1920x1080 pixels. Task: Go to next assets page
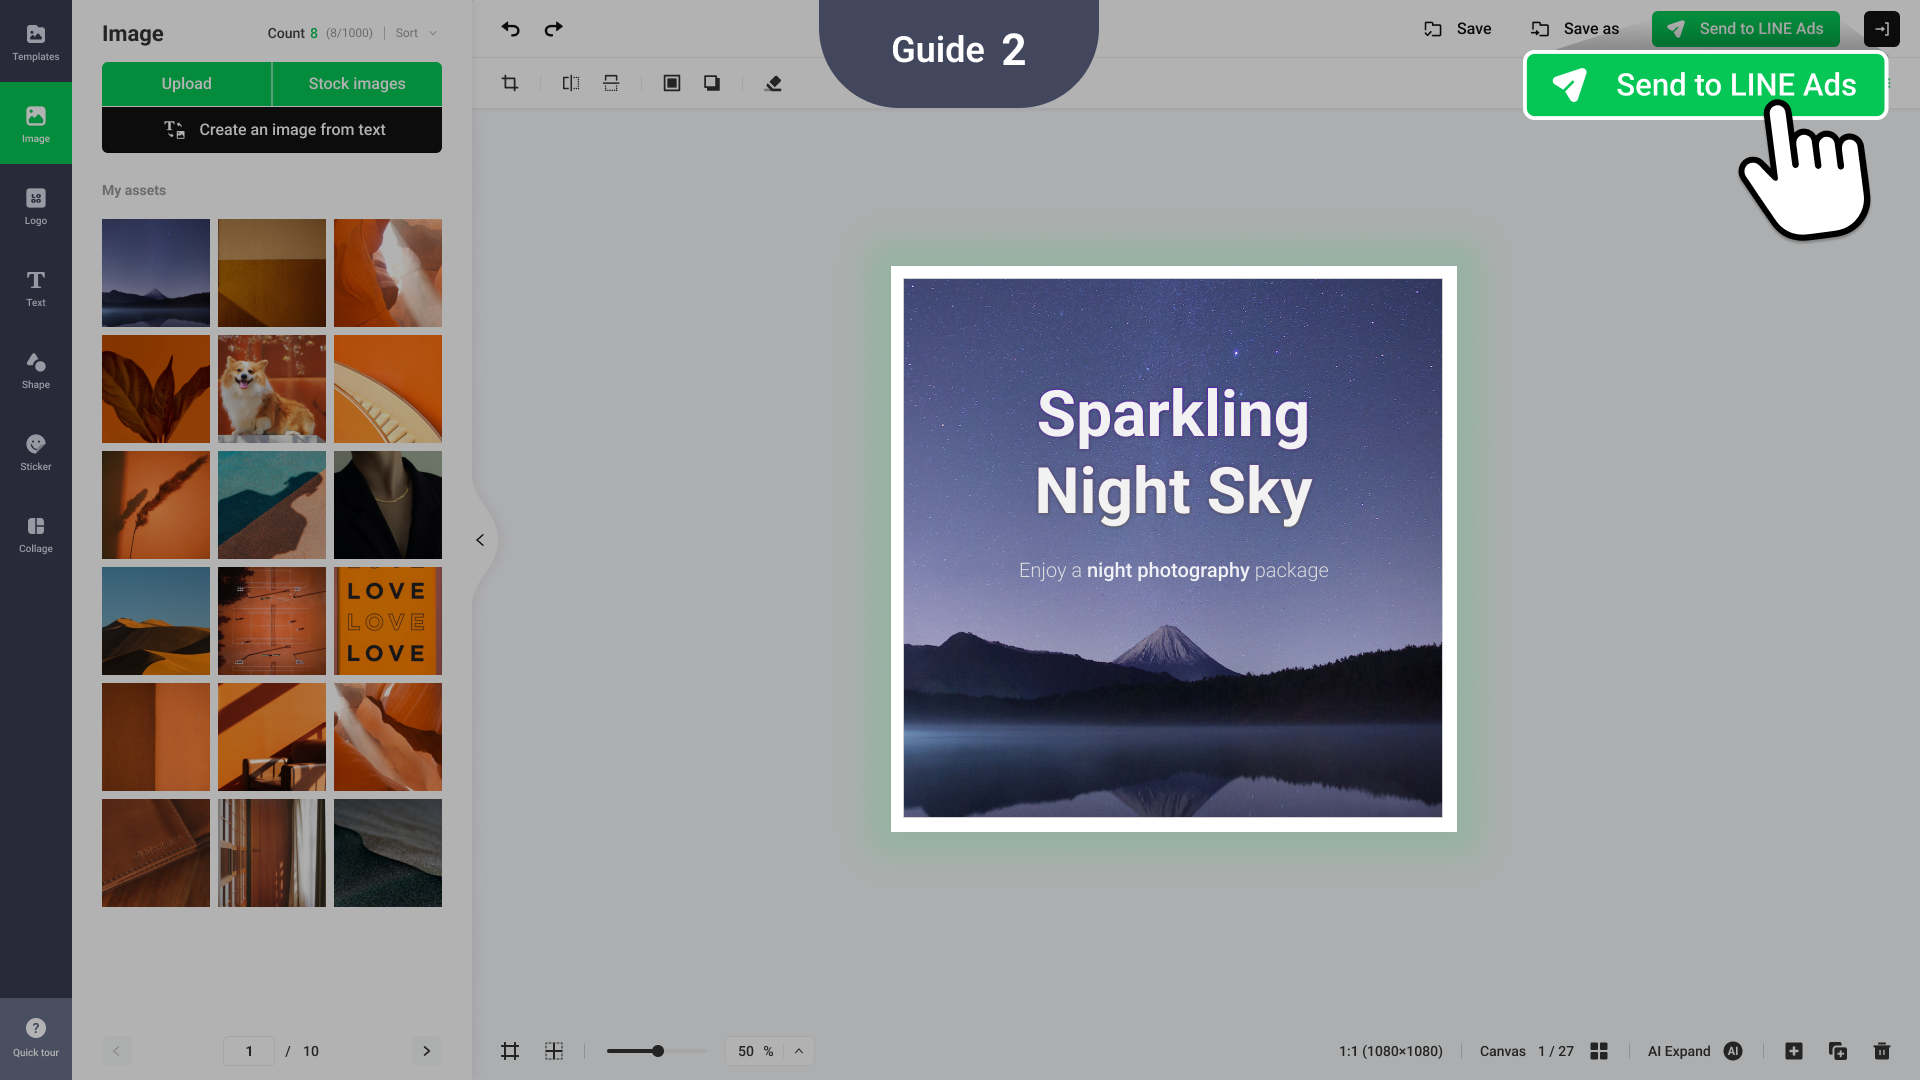point(427,1051)
